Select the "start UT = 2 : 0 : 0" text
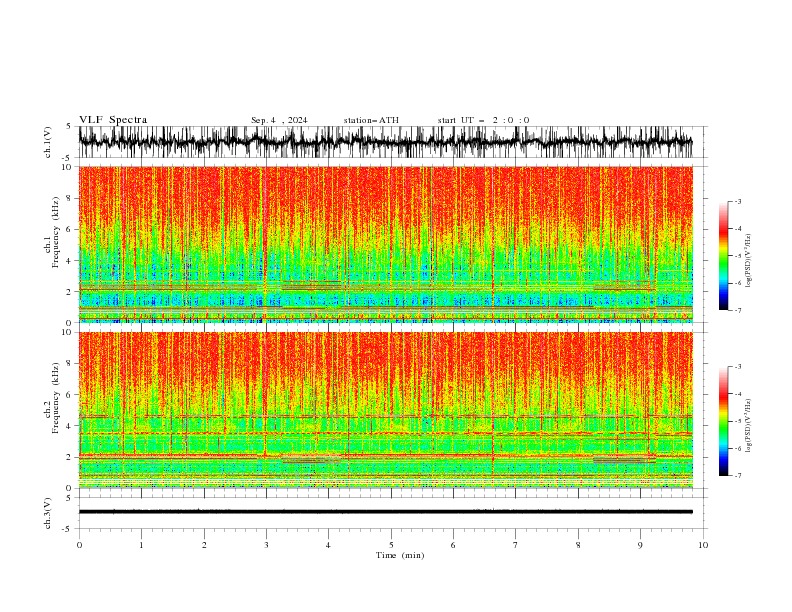 pos(483,120)
